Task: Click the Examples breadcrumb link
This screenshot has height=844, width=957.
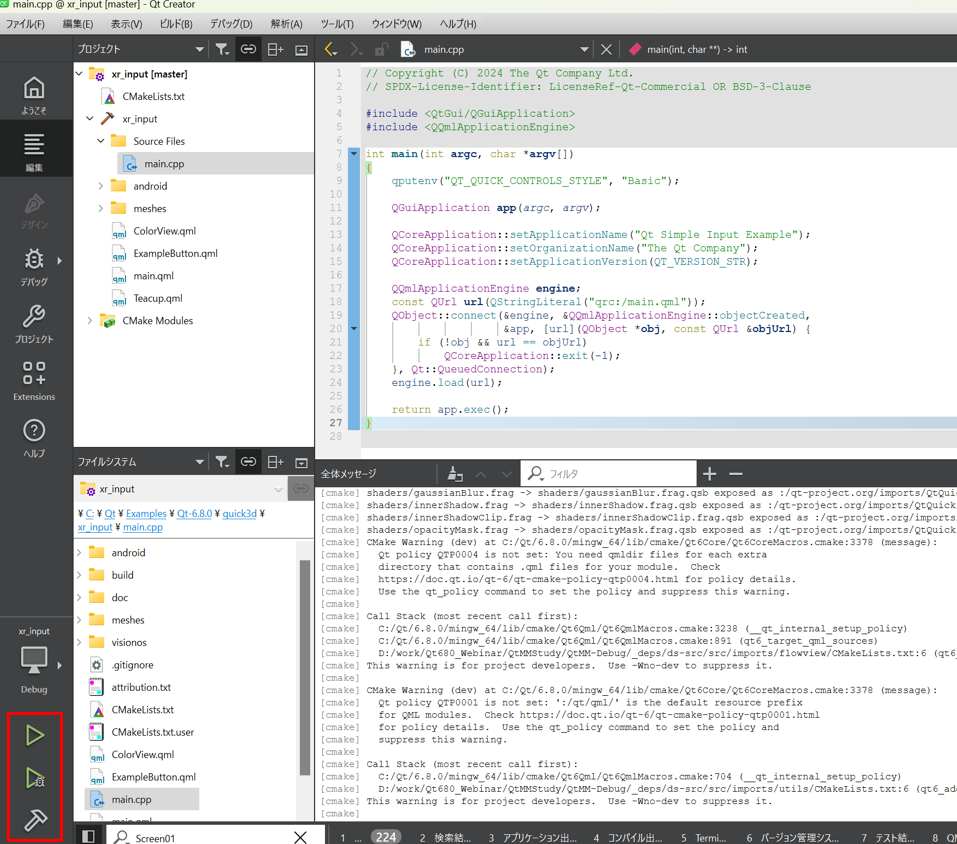Action: (x=146, y=513)
